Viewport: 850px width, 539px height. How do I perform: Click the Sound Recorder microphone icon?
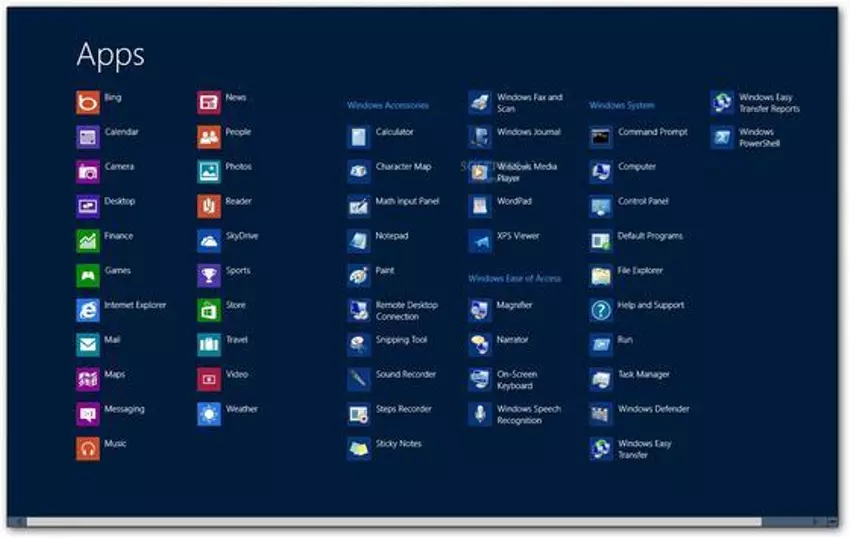tap(359, 380)
